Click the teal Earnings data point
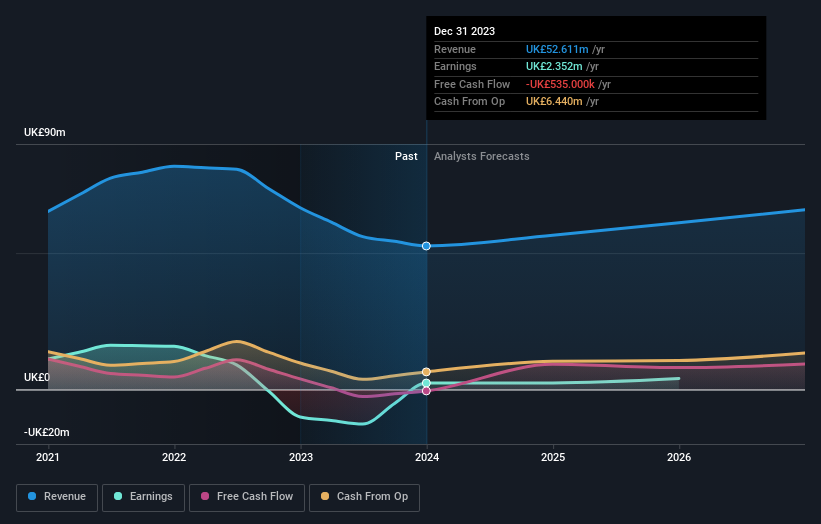 [426, 383]
